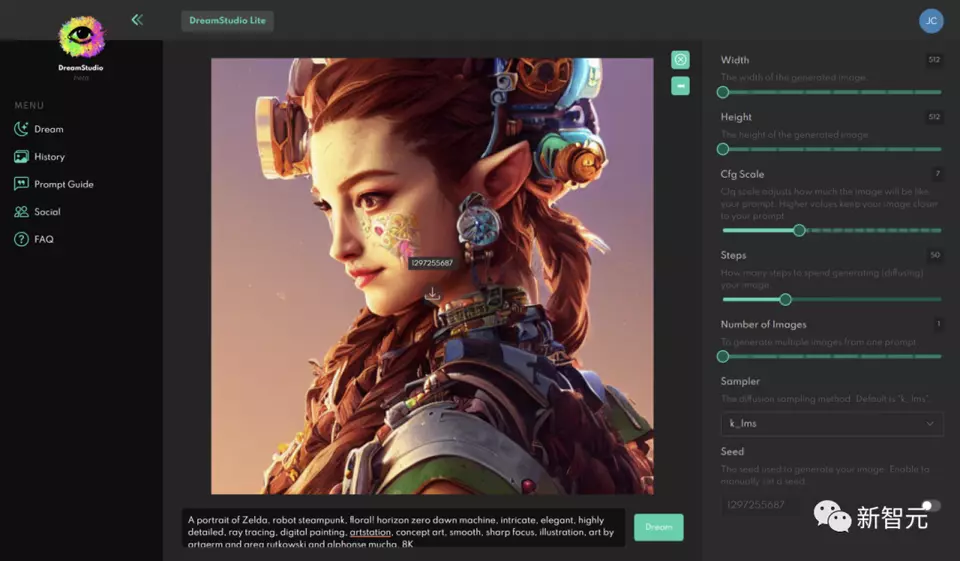Select the DreamStudio Lite tab
The height and width of the screenshot is (561, 960).
pos(227,20)
